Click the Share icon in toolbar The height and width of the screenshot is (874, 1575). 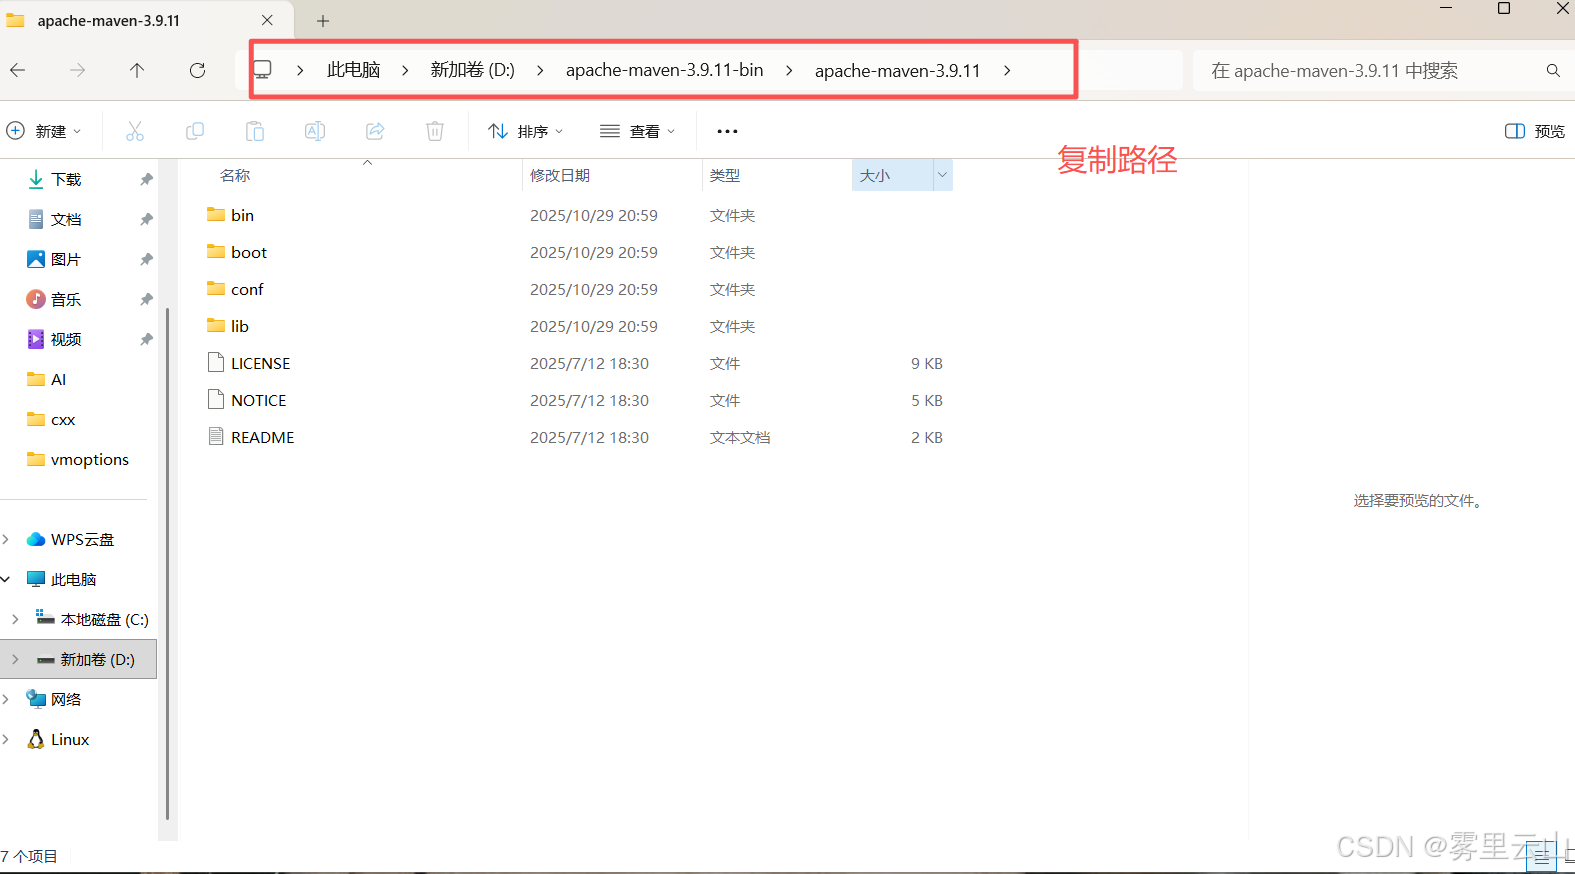tap(375, 131)
